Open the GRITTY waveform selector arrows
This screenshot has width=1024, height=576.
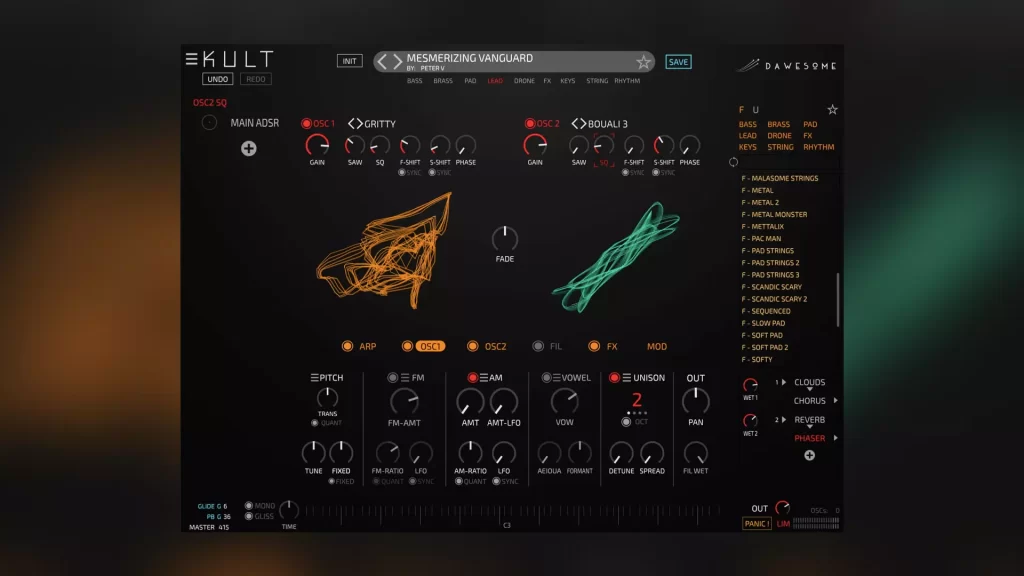tap(355, 123)
